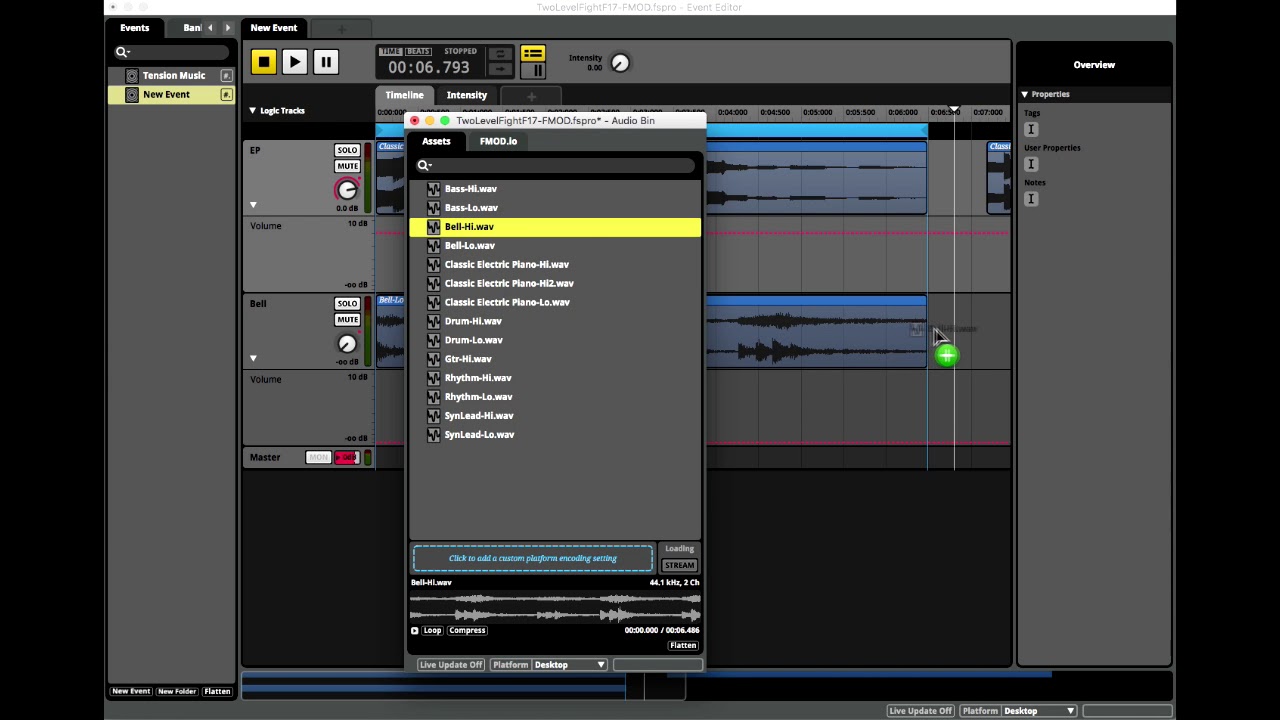The image size is (1280, 720).
Task: Click the Rhythm-Lo.wav waveform icon
Action: pos(433,397)
